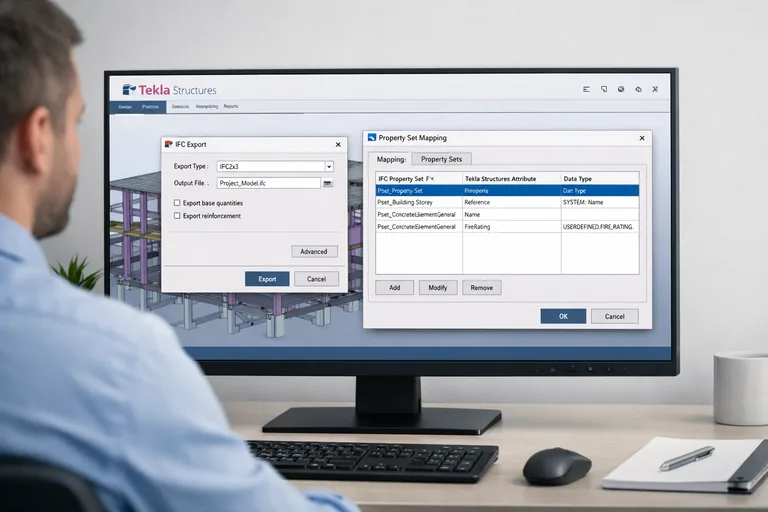Open the Export Type dropdown arrow
The width and height of the screenshot is (768, 512).
[x=329, y=167]
